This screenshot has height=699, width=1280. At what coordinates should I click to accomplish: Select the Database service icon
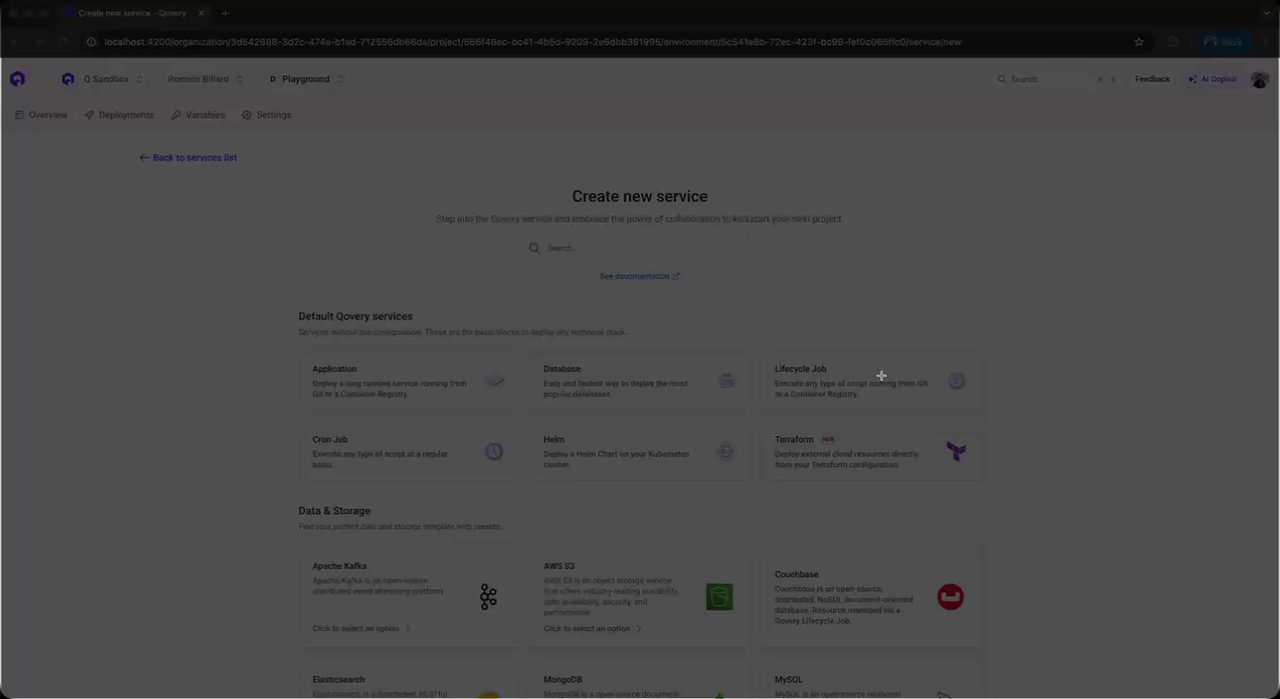pos(726,381)
